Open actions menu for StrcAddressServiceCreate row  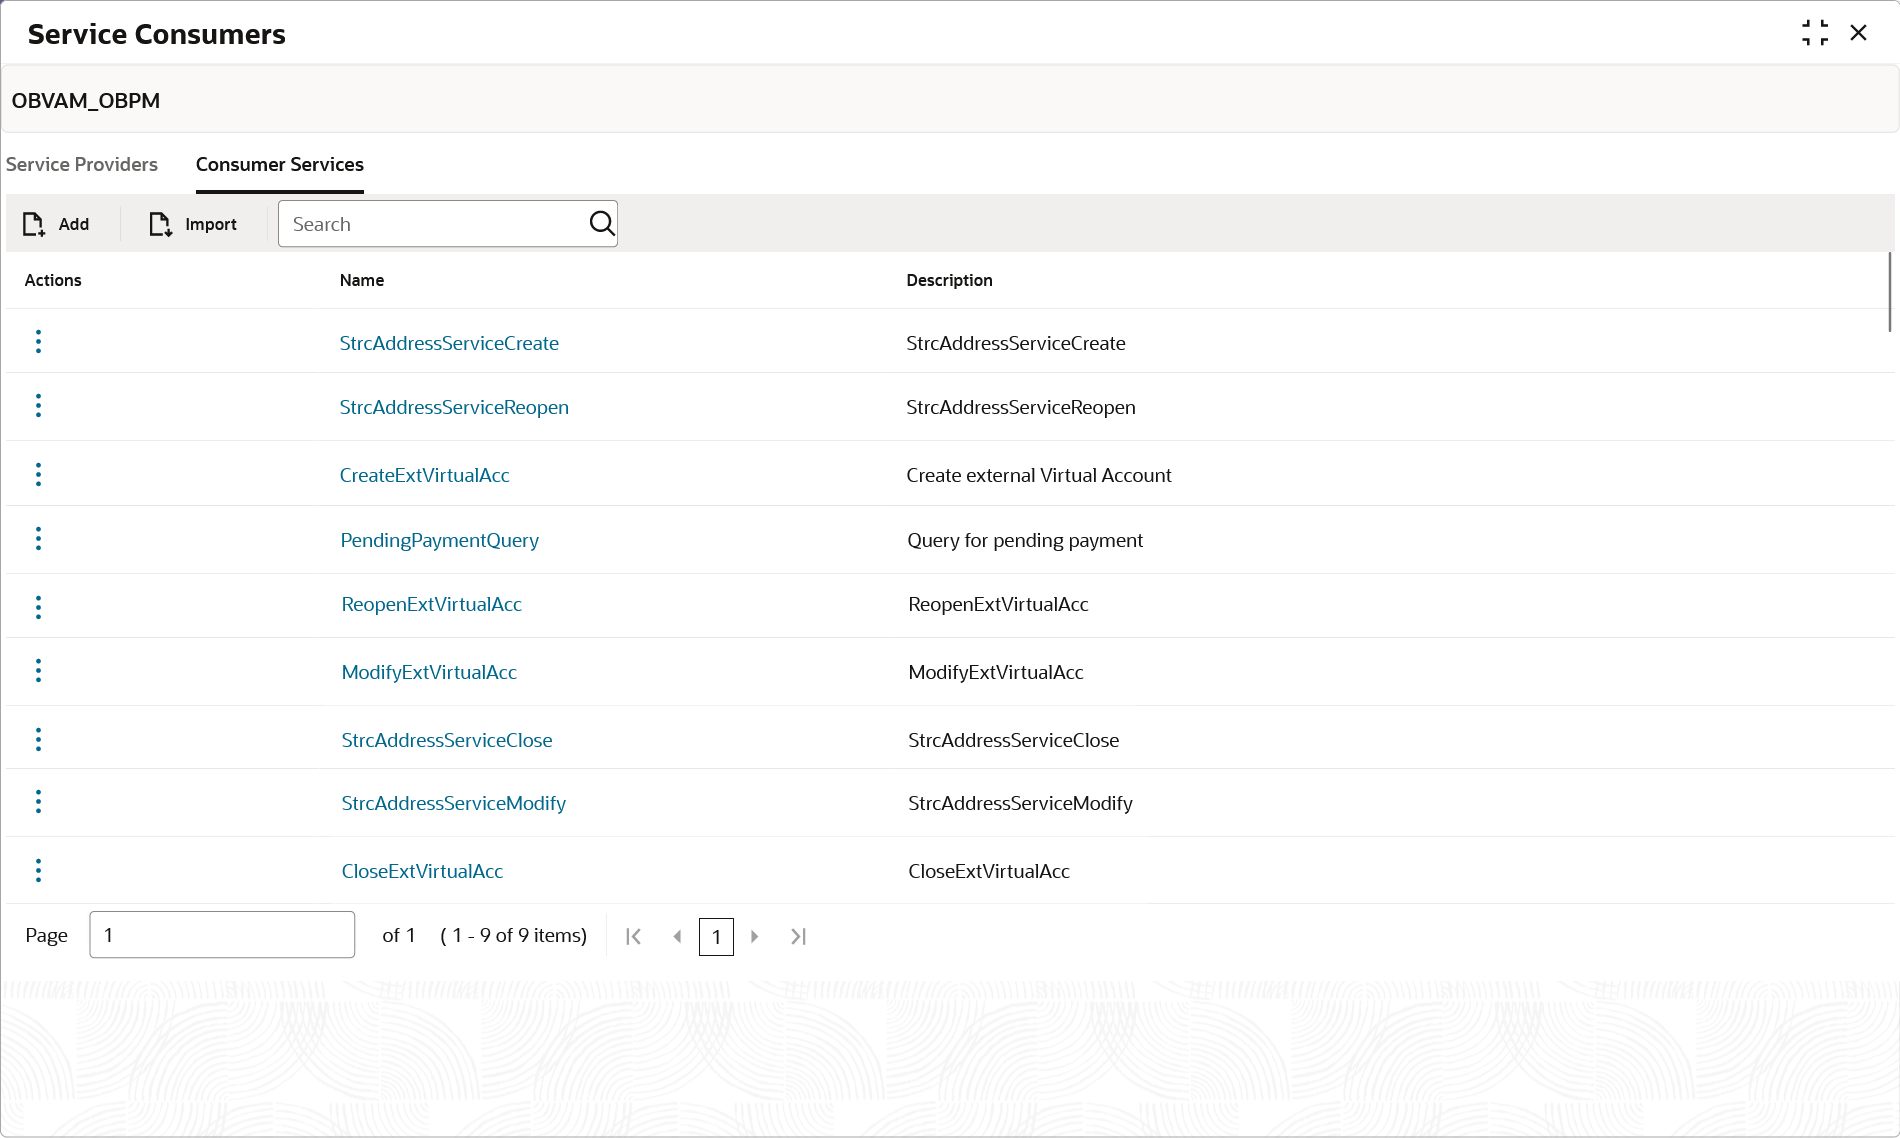38,342
